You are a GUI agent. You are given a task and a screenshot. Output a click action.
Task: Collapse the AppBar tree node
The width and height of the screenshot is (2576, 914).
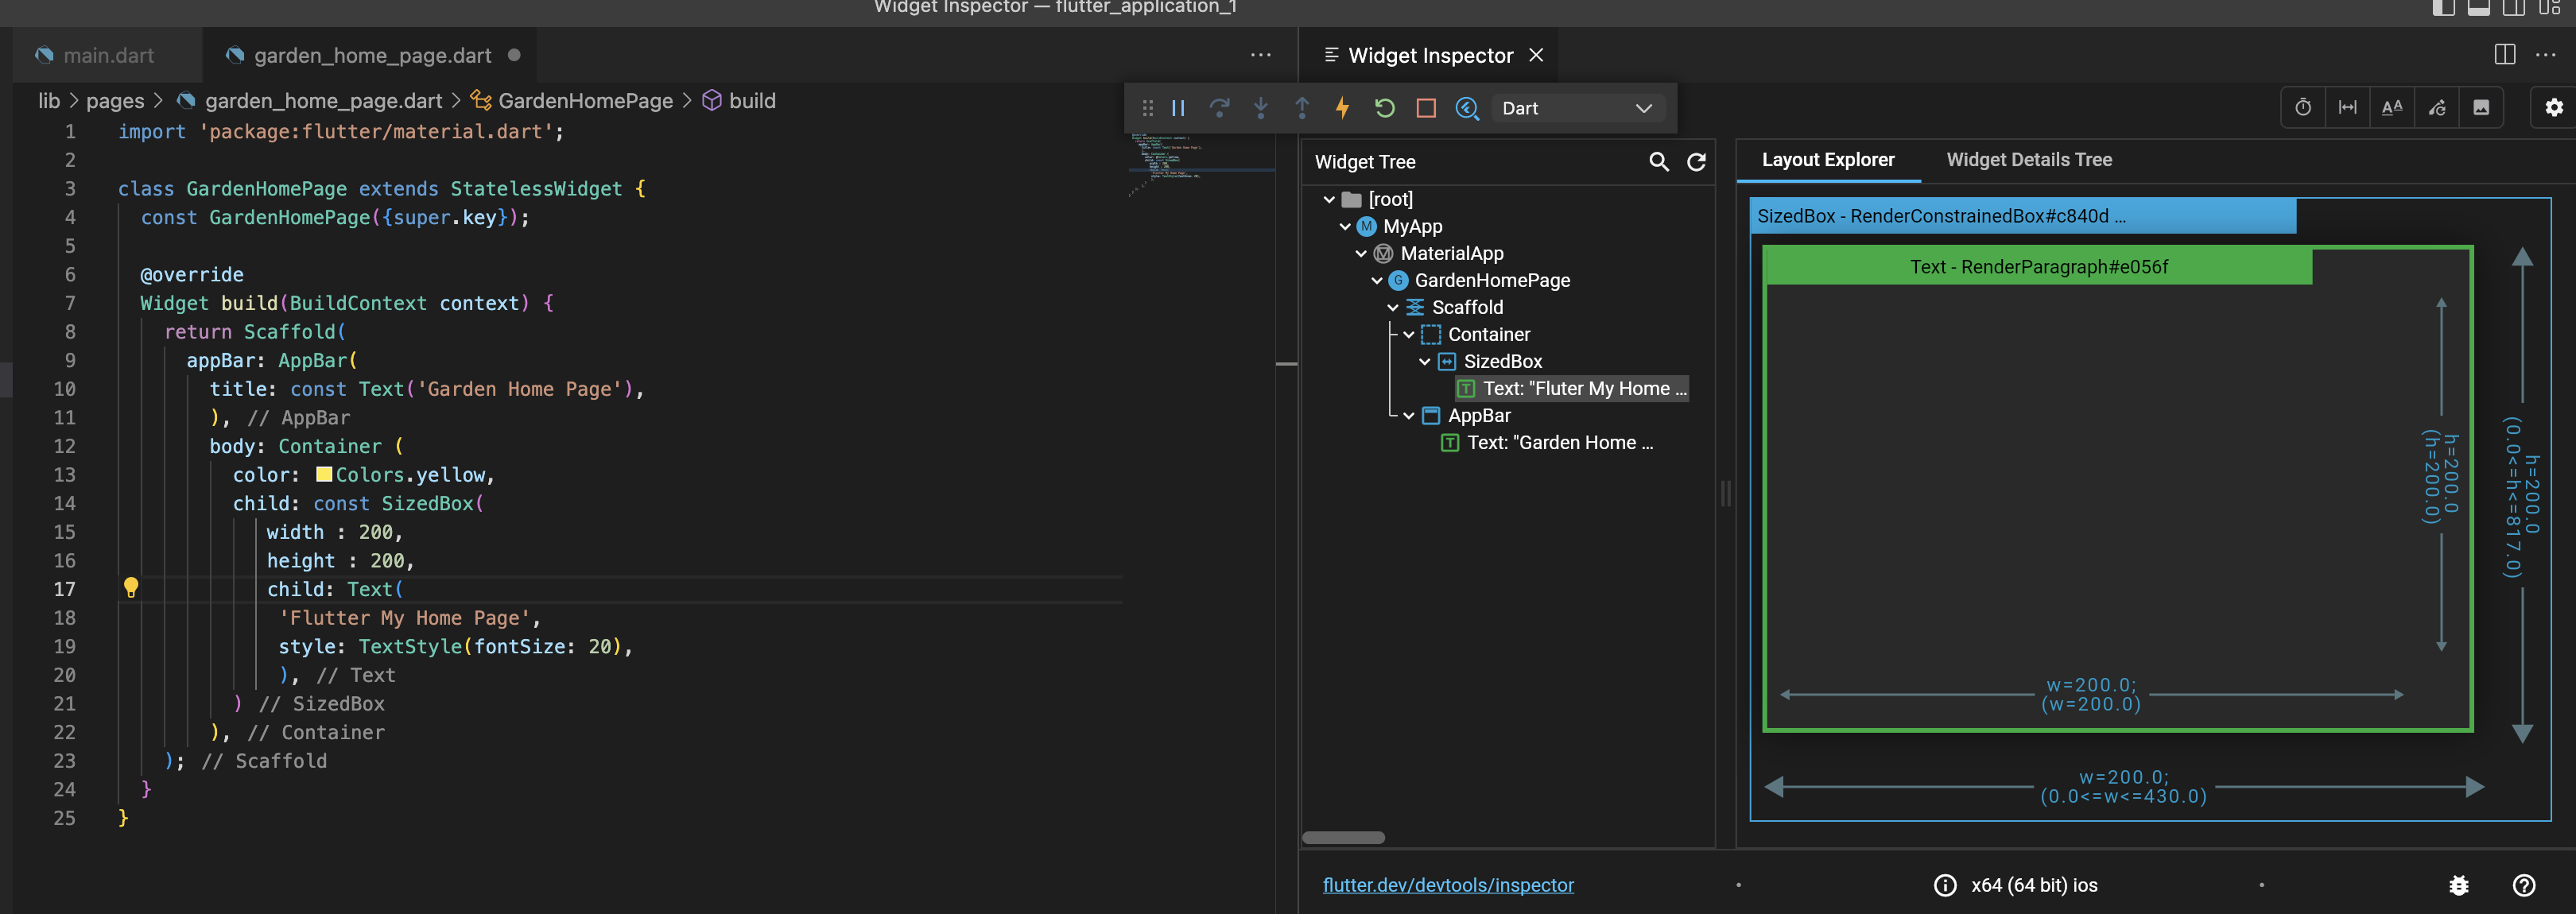[1409, 416]
